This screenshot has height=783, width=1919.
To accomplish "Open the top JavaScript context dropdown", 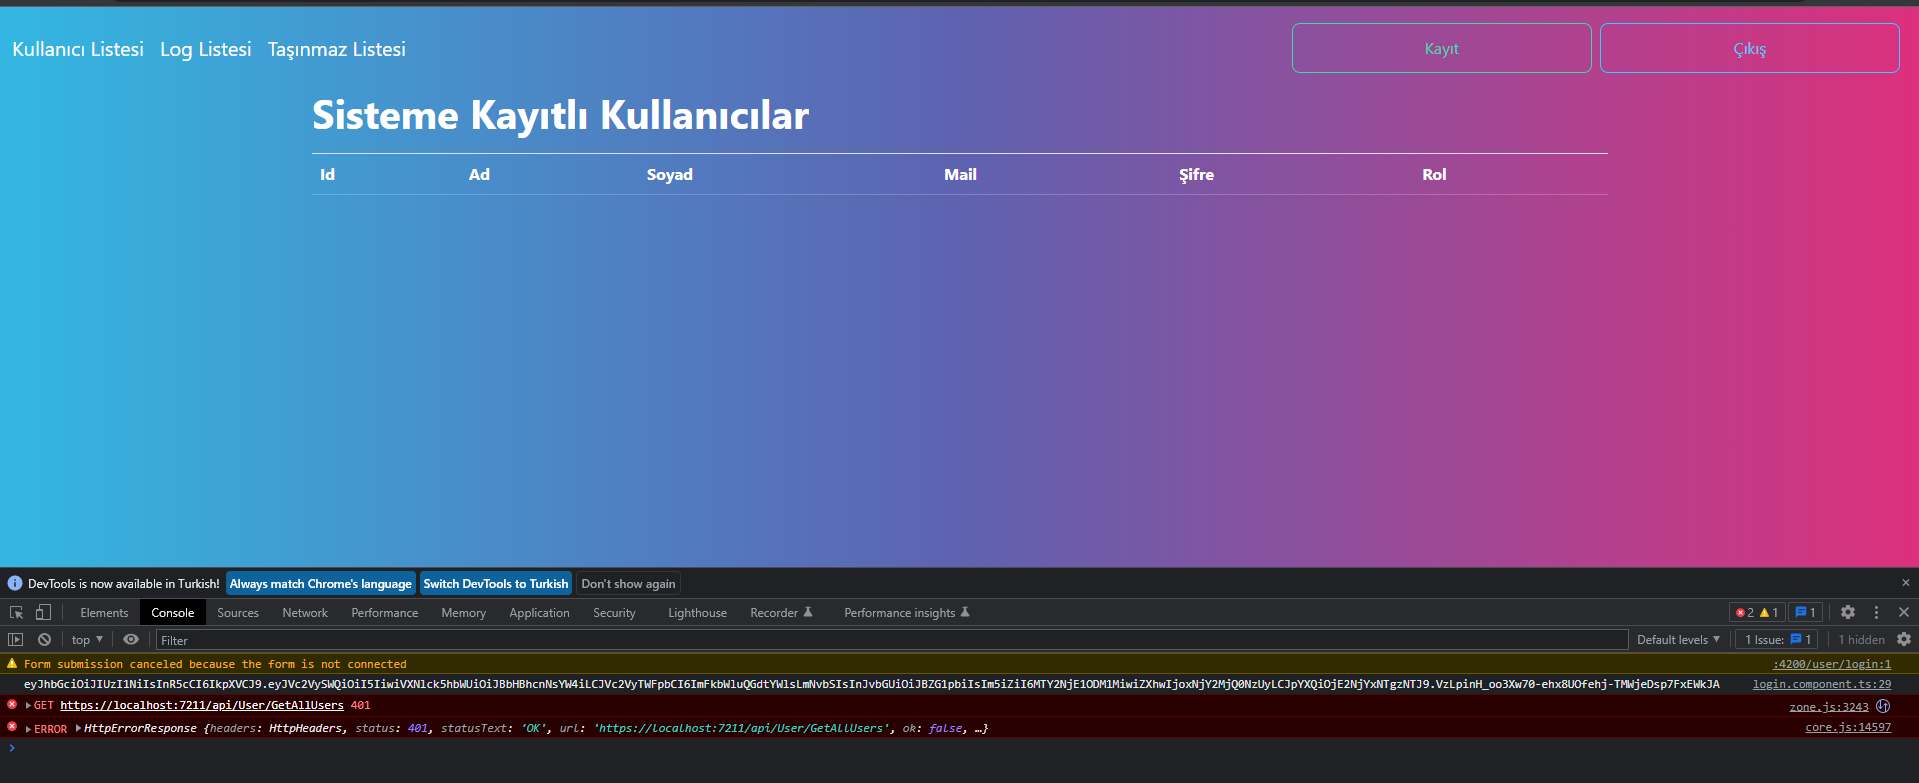I will pos(87,639).
